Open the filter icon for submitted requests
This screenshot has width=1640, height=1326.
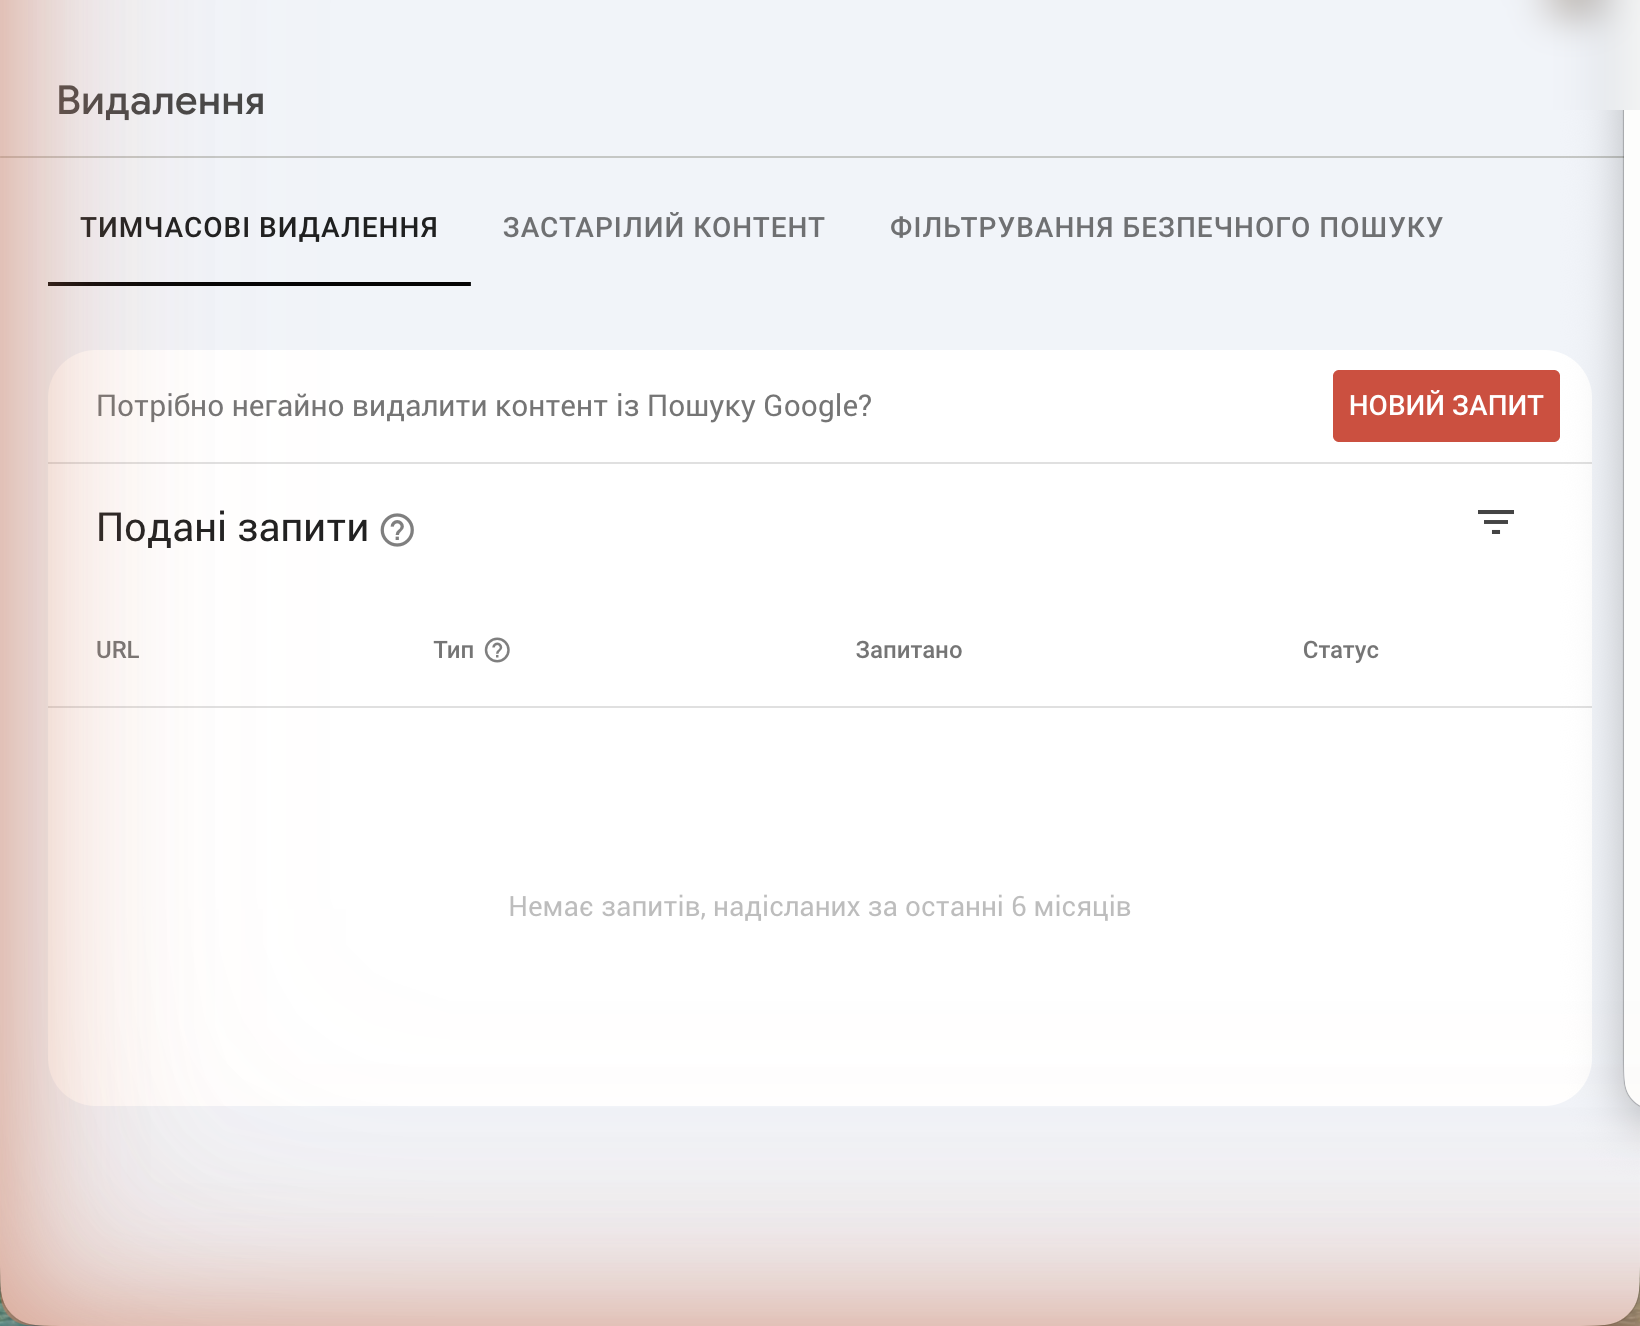tap(1496, 522)
